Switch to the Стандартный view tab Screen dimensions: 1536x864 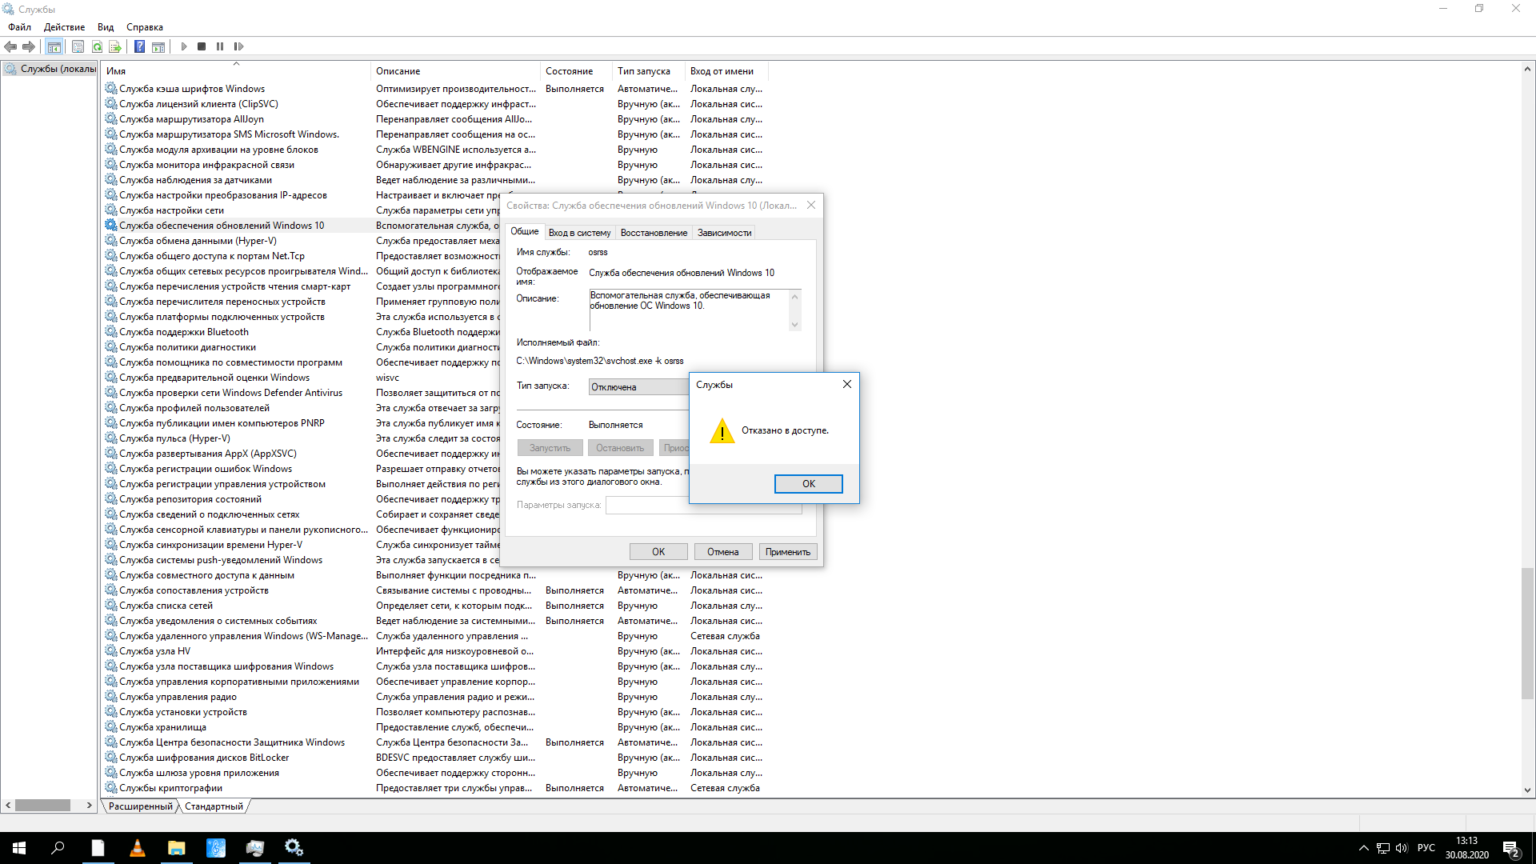[213, 806]
